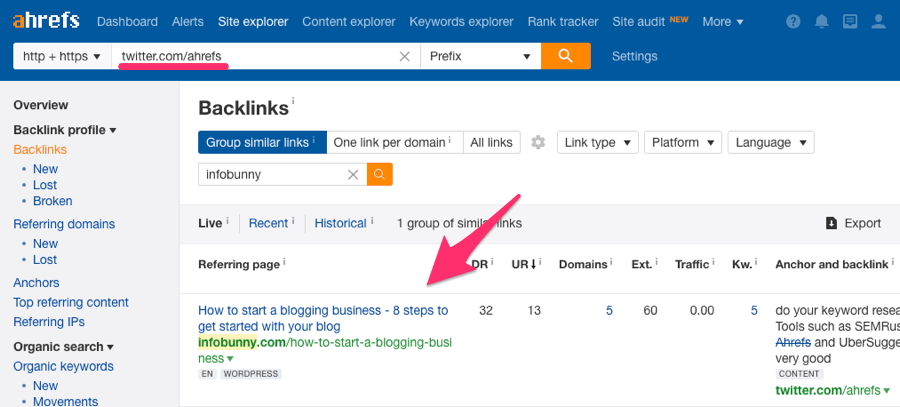The width and height of the screenshot is (900, 407).
Task: Open Referring domains
Action: click(x=64, y=224)
